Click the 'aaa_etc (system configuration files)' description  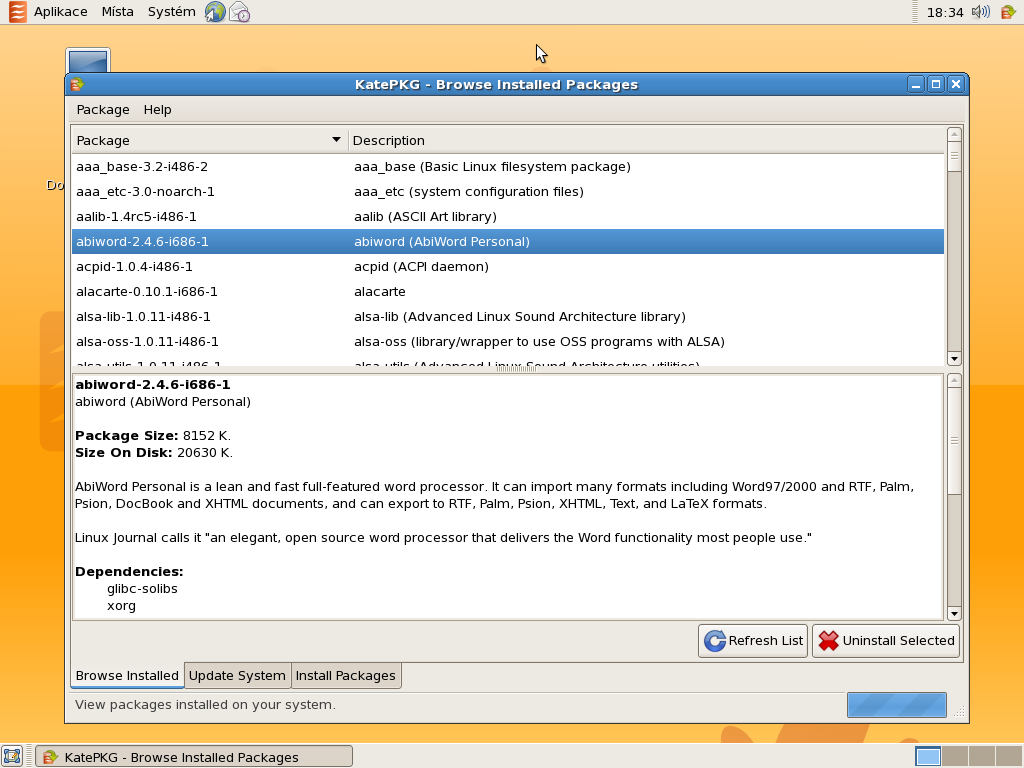point(468,191)
